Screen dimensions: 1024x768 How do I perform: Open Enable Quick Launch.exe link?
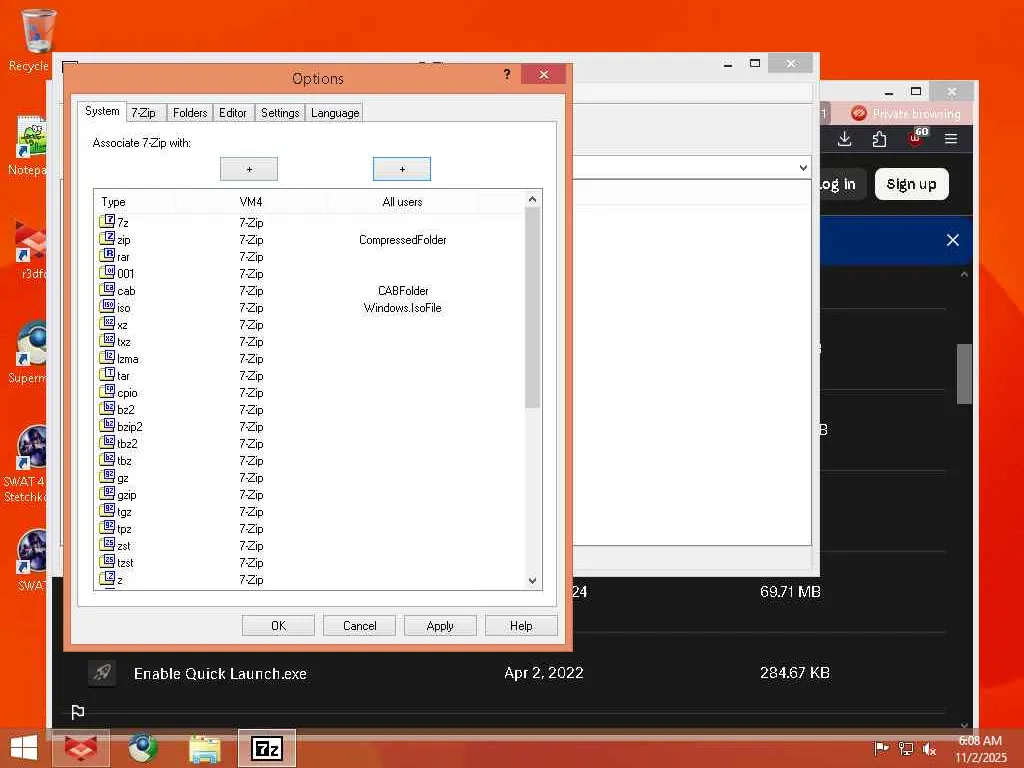(220, 673)
